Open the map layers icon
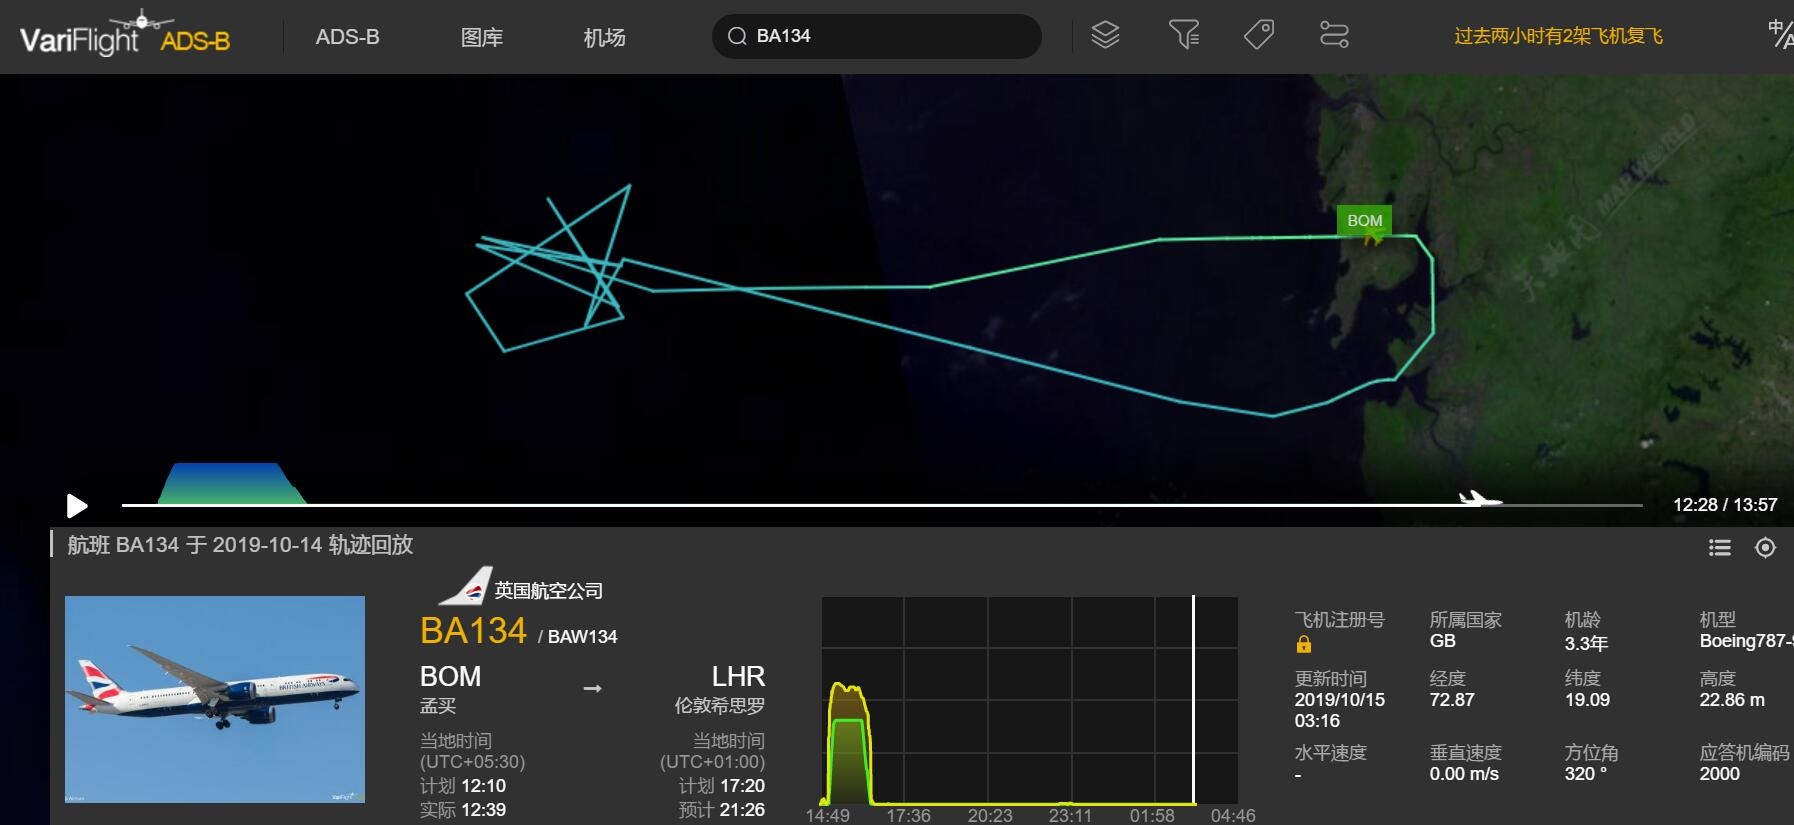Image resolution: width=1794 pixels, height=825 pixels. [x=1105, y=36]
